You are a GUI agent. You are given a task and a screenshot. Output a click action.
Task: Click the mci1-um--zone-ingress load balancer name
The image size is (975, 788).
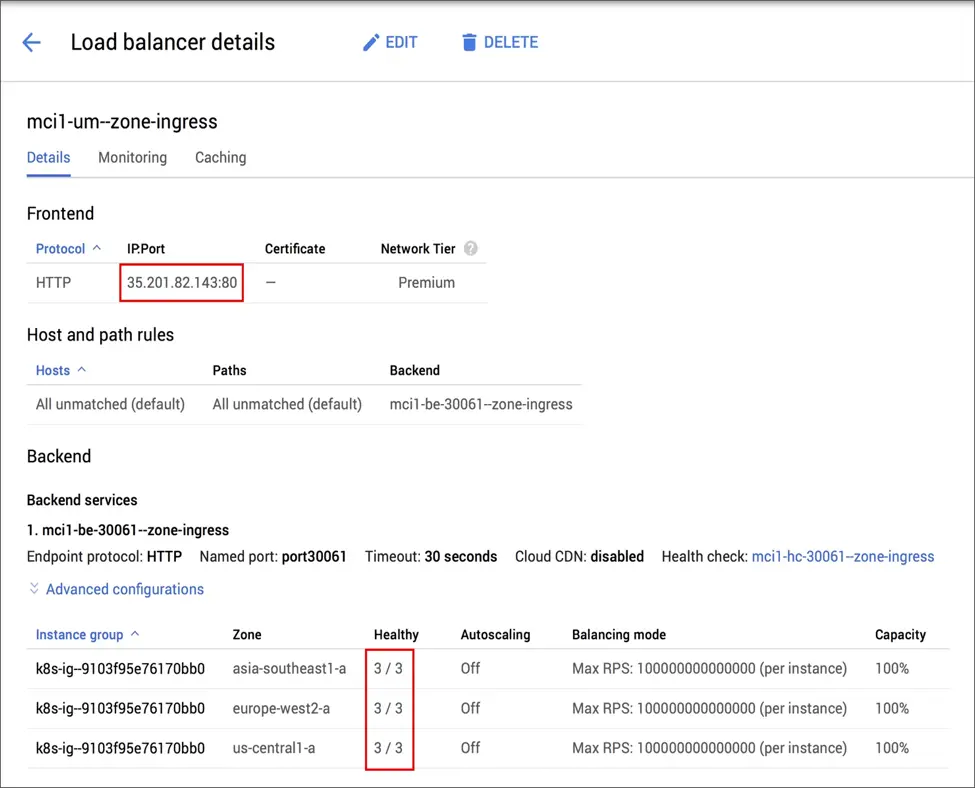click(122, 122)
